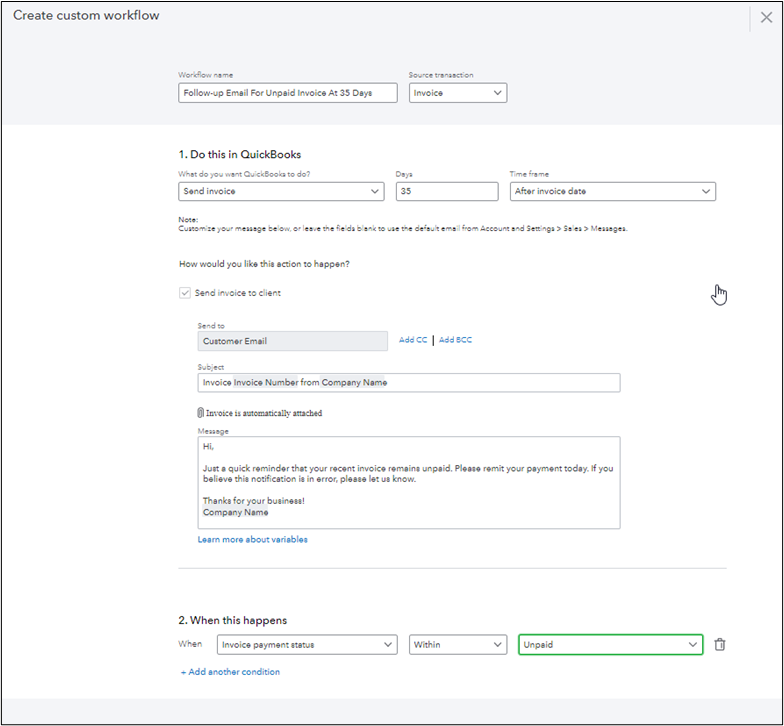784x726 pixels.
Task: Click inside the Message text area
Action: (409, 482)
